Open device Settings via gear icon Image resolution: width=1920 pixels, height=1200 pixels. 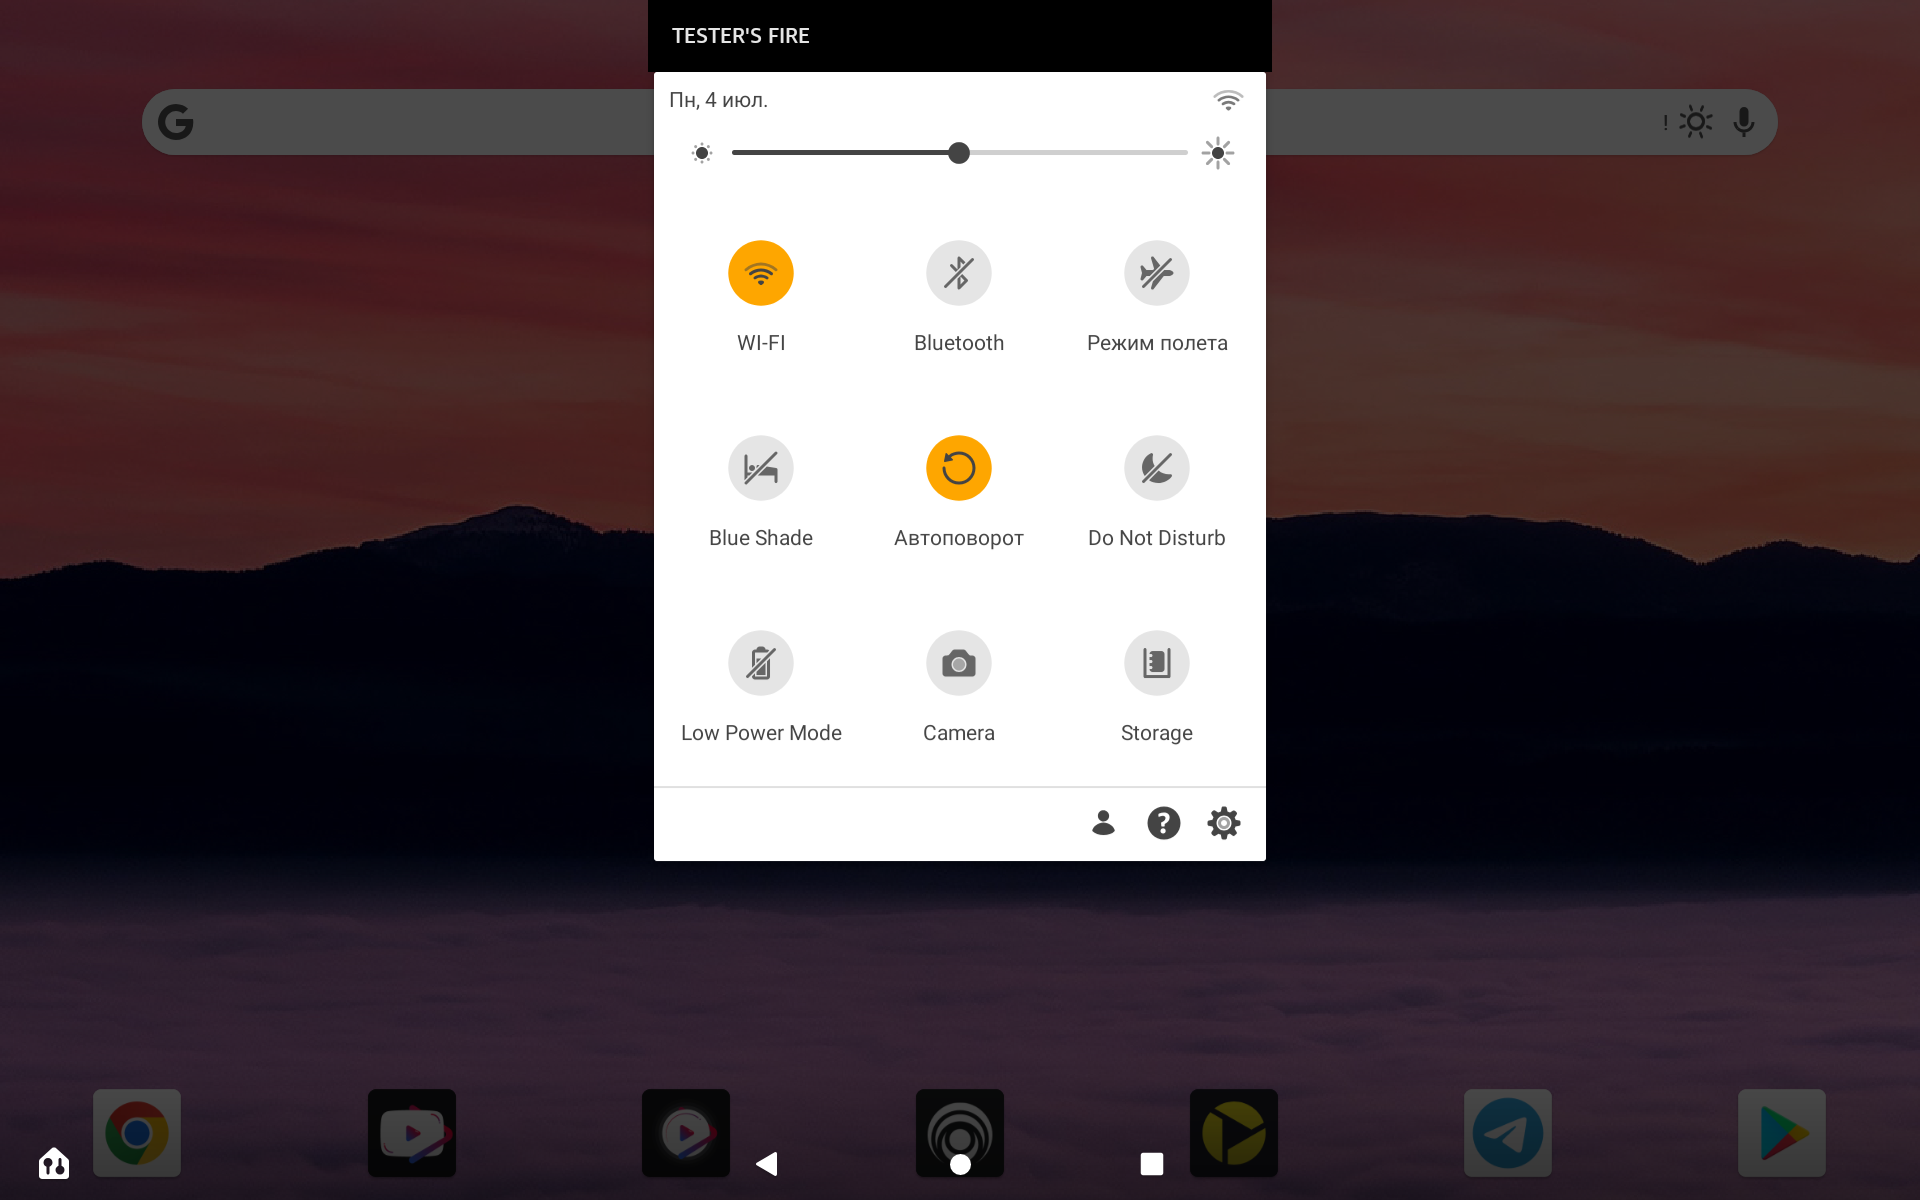click(1222, 824)
